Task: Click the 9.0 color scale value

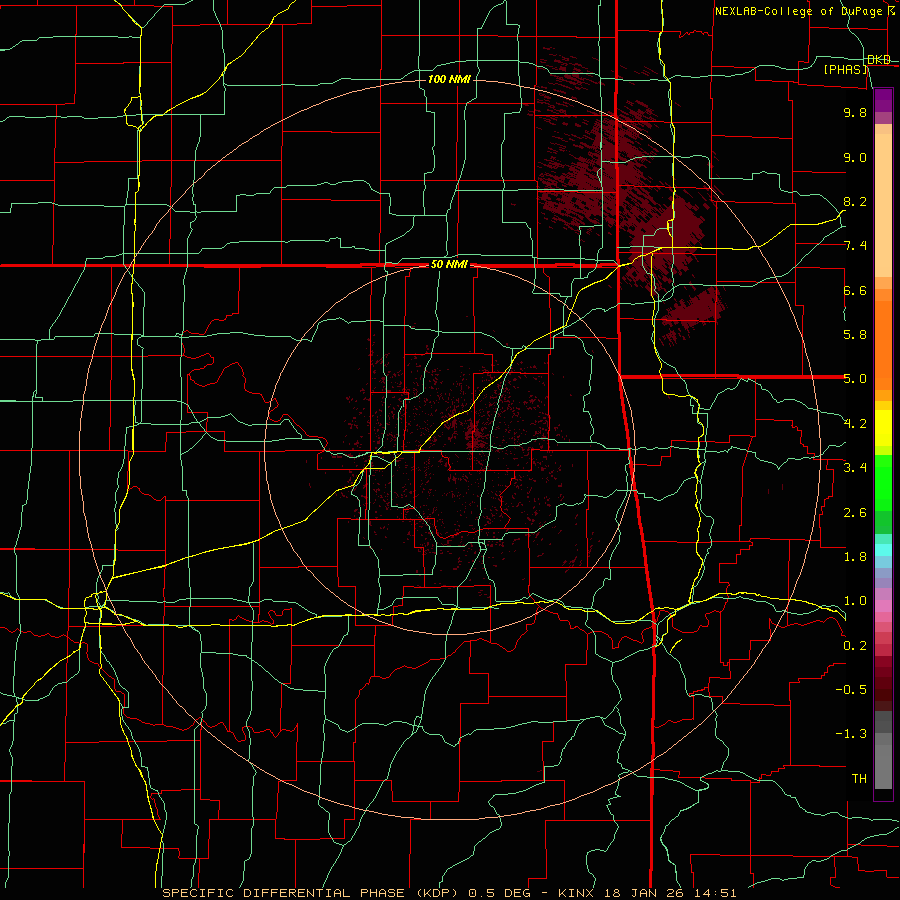Action: point(855,157)
